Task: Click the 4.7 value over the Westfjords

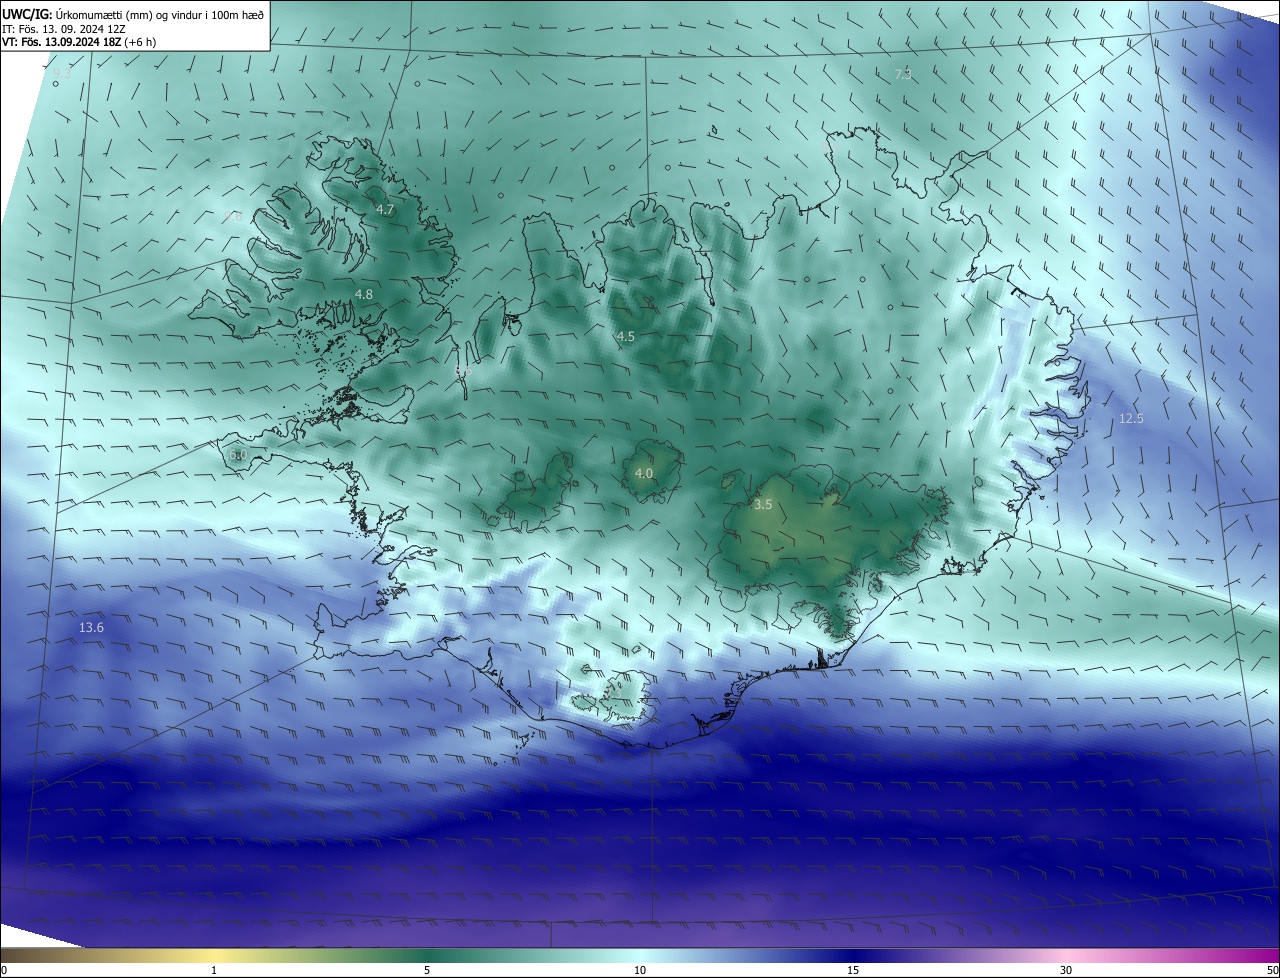Action: [x=385, y=210]
